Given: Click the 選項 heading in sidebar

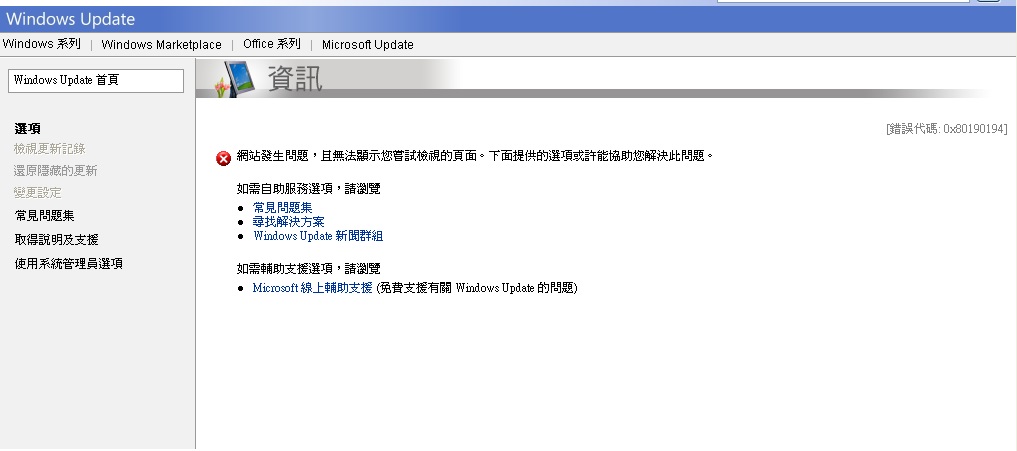Looking at the screenshot, I should click(x=28, y=128).
